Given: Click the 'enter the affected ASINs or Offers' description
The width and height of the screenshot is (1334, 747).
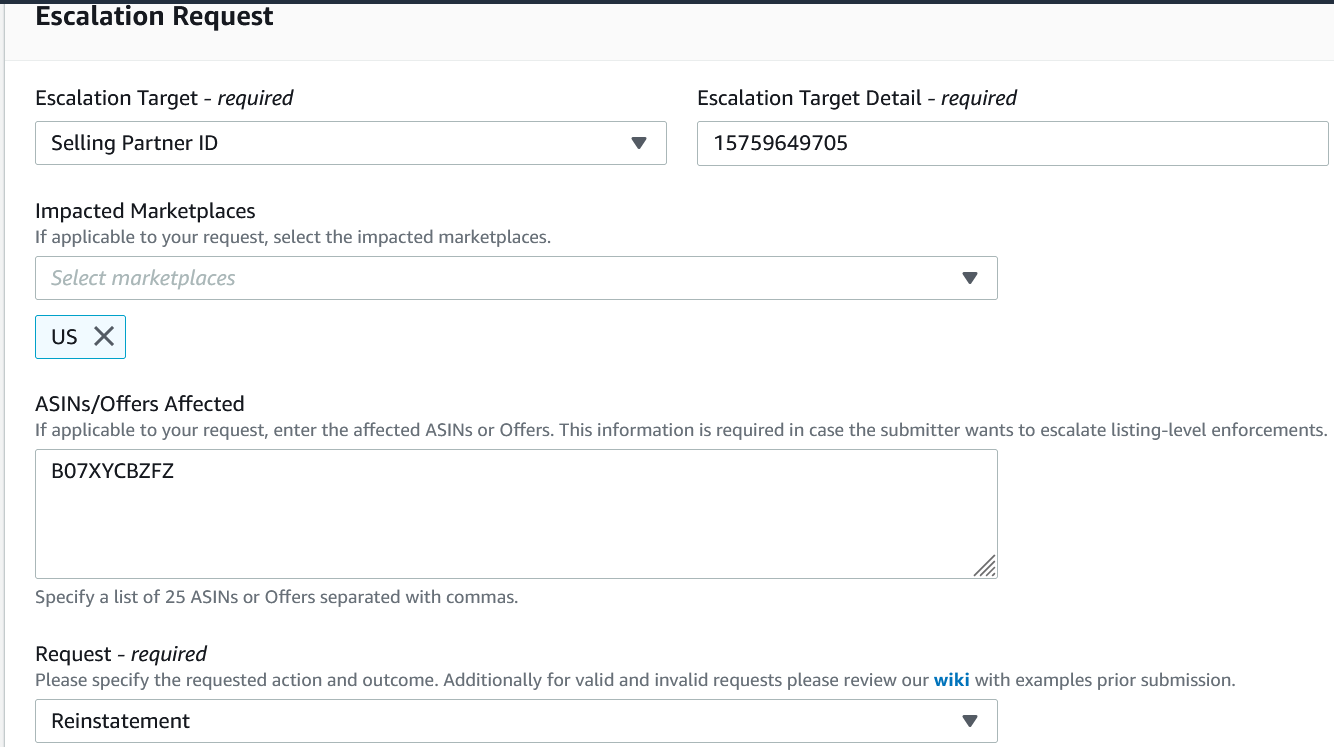Looking at the screenshot, I should [681, 430].
